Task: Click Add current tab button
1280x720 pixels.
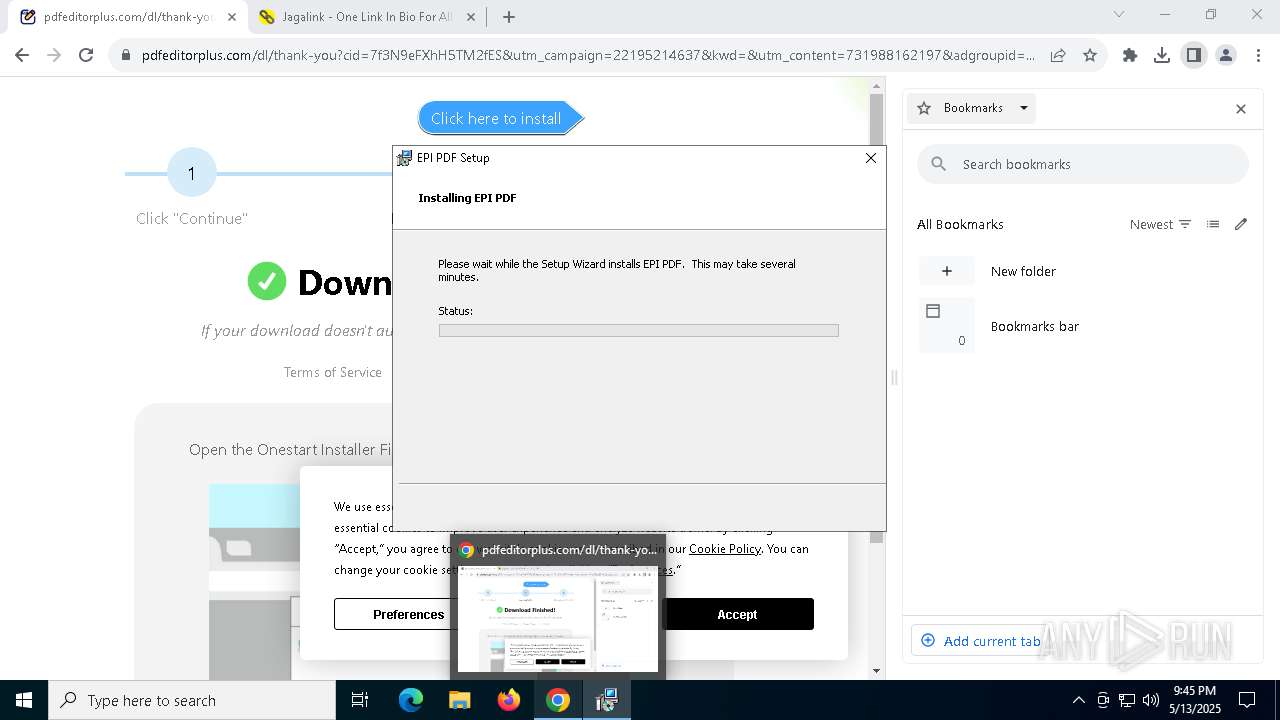Action: pos(980,641)
